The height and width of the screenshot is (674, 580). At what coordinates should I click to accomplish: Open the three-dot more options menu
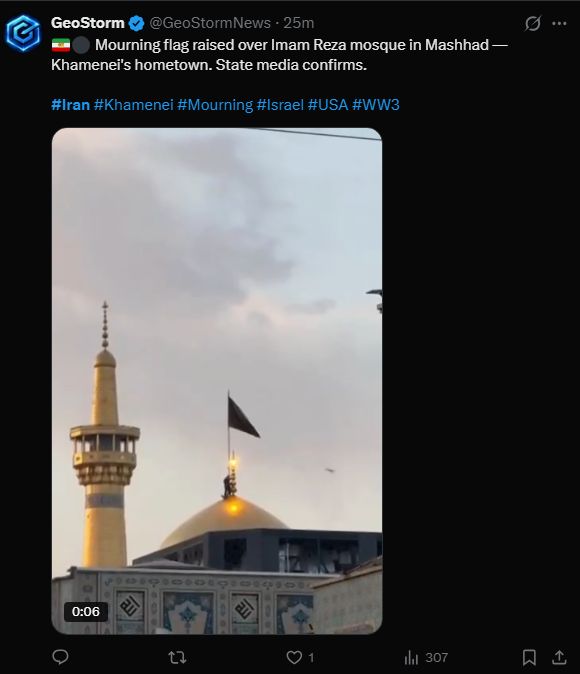point(559,23)
